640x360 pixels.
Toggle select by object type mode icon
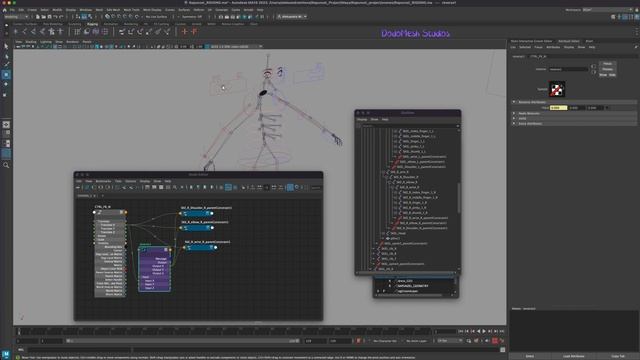point(84,17)
